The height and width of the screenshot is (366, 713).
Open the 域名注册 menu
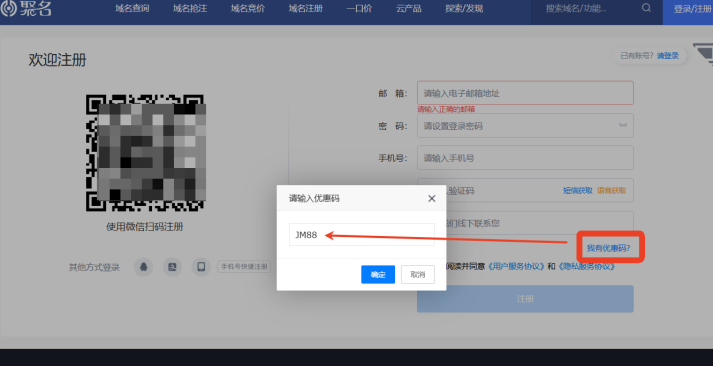[x=305, y=9]
